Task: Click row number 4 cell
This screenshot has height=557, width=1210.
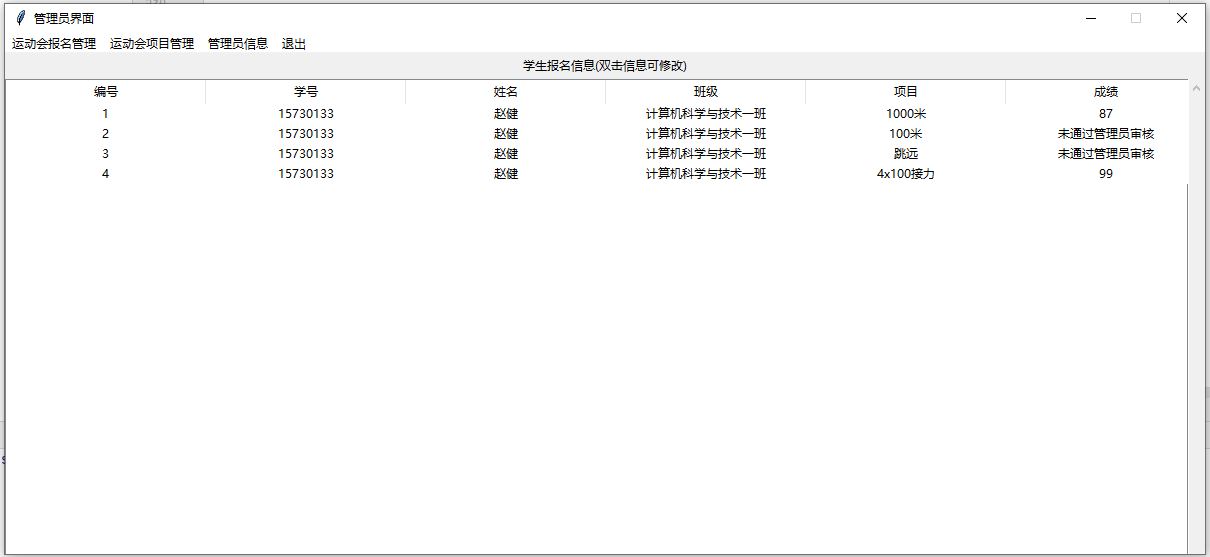Action: [105, 174]
